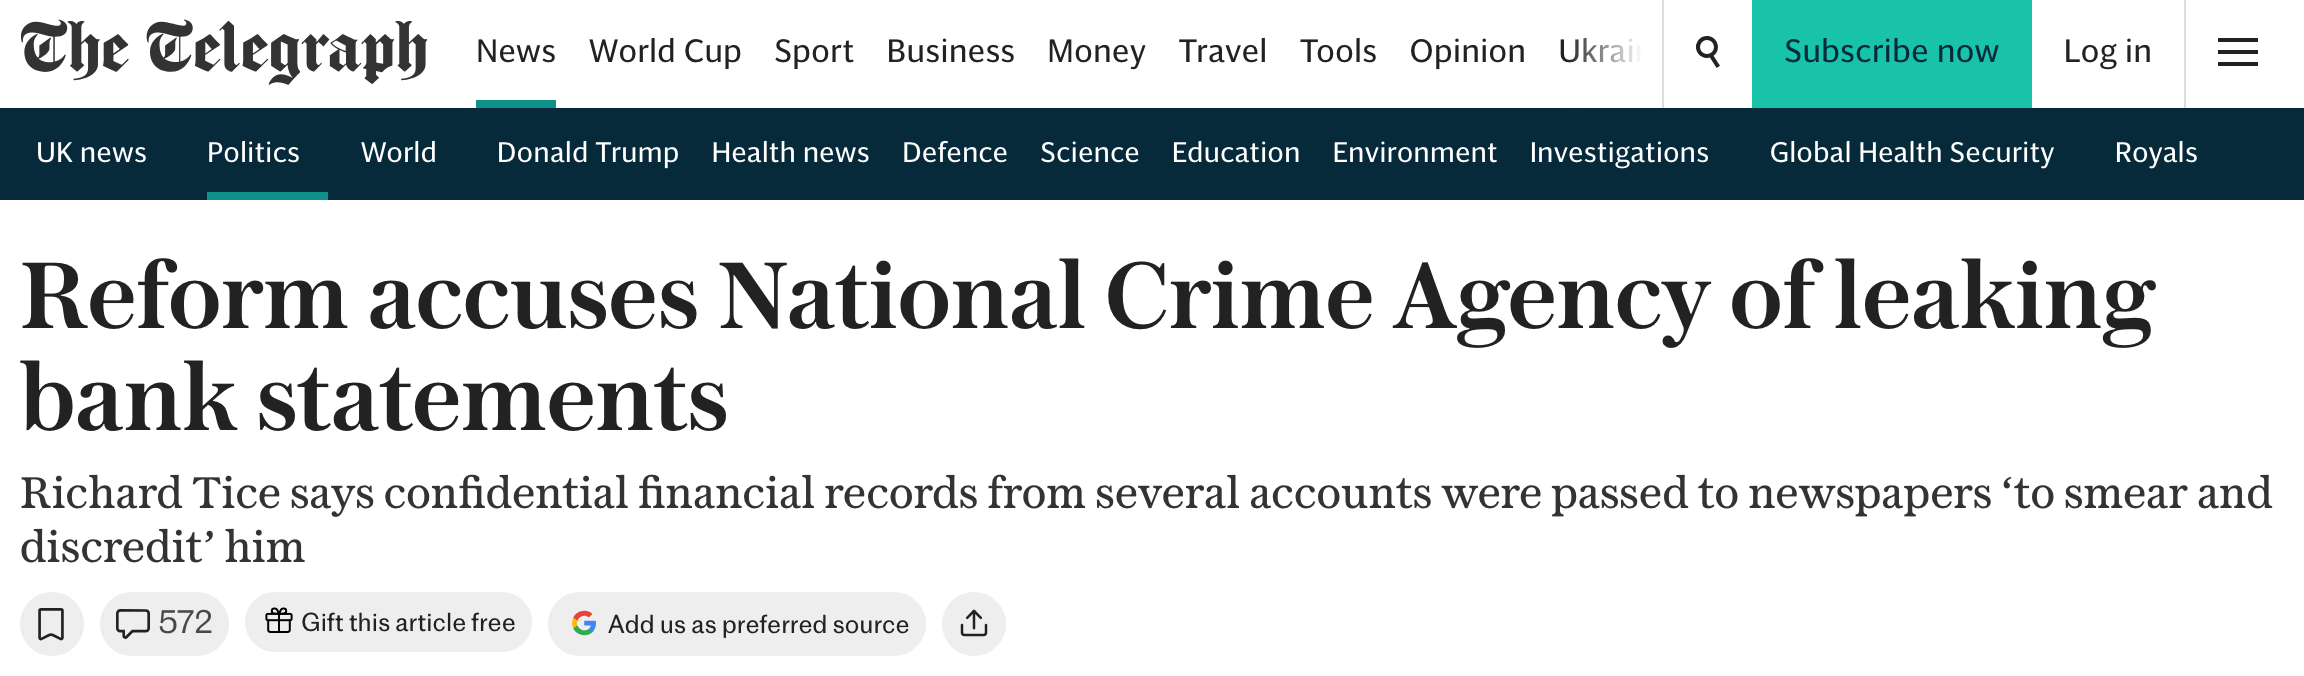Click the Log in link

point(2107,51)
